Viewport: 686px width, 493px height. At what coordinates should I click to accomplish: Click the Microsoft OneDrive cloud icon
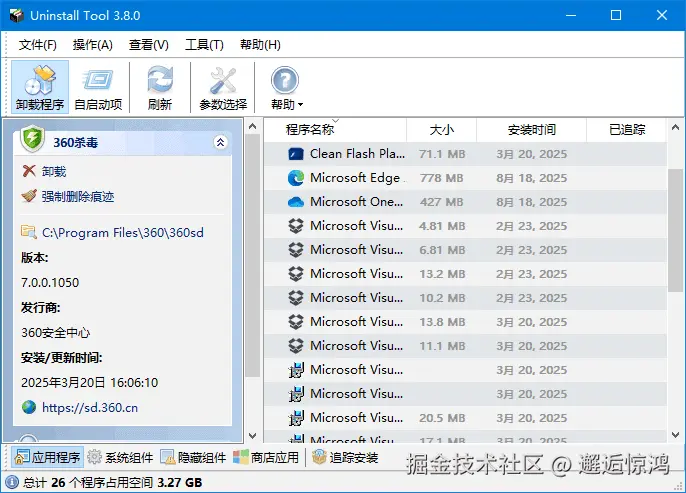coord(296,202)
